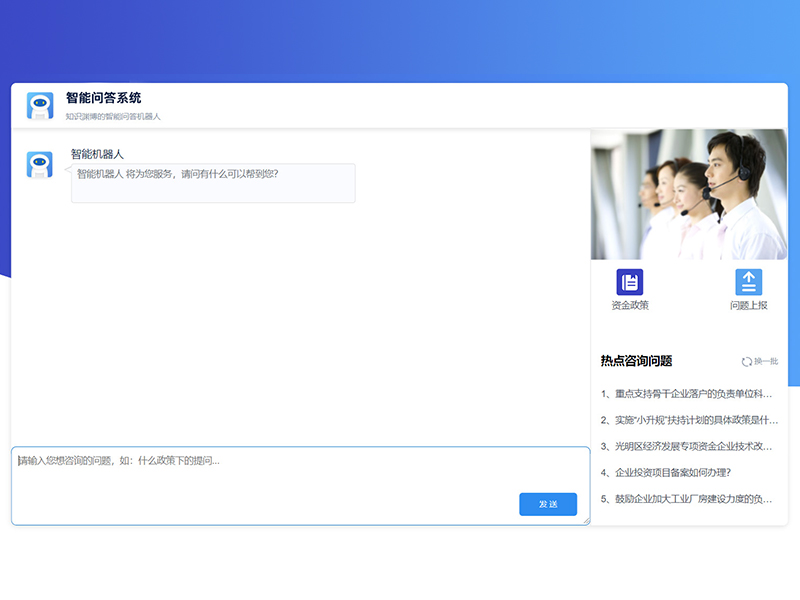
Task: Click the robot avatar beside the chat message
Action: click(x=39, y=165)
